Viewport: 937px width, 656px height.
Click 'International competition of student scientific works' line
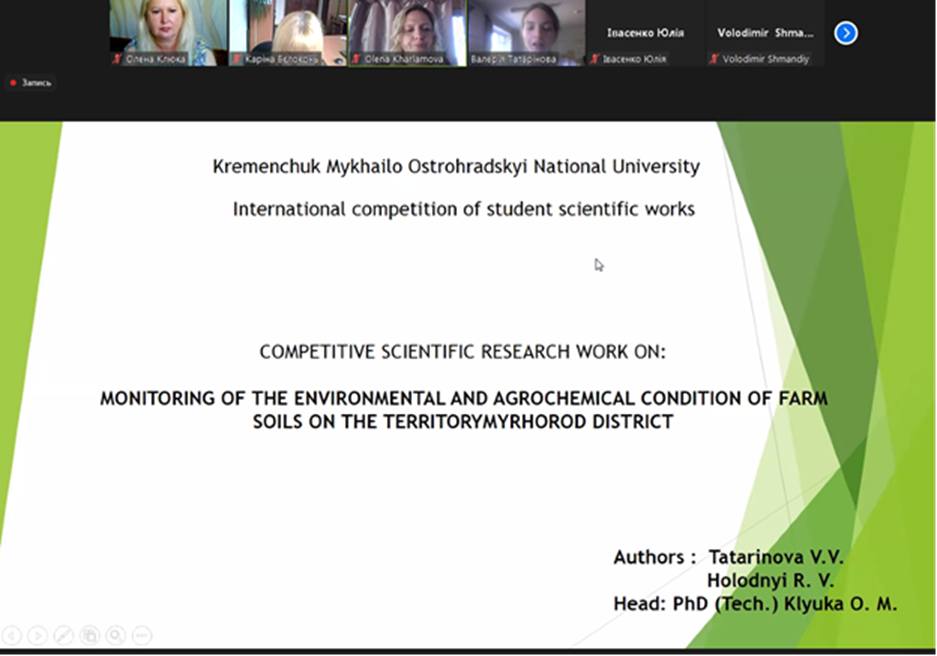point(464,209)
